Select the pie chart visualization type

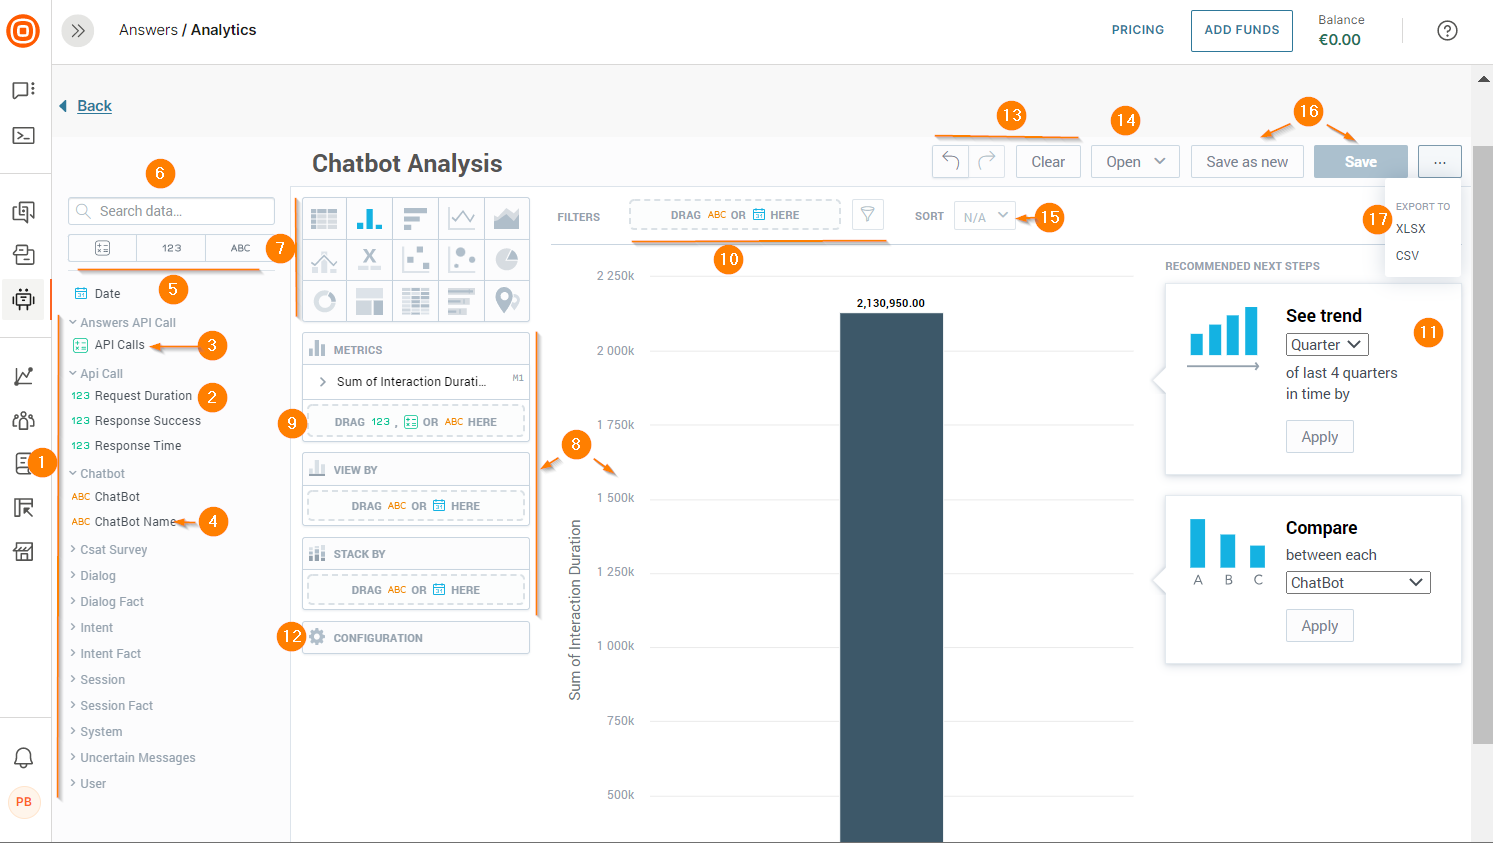507,261
